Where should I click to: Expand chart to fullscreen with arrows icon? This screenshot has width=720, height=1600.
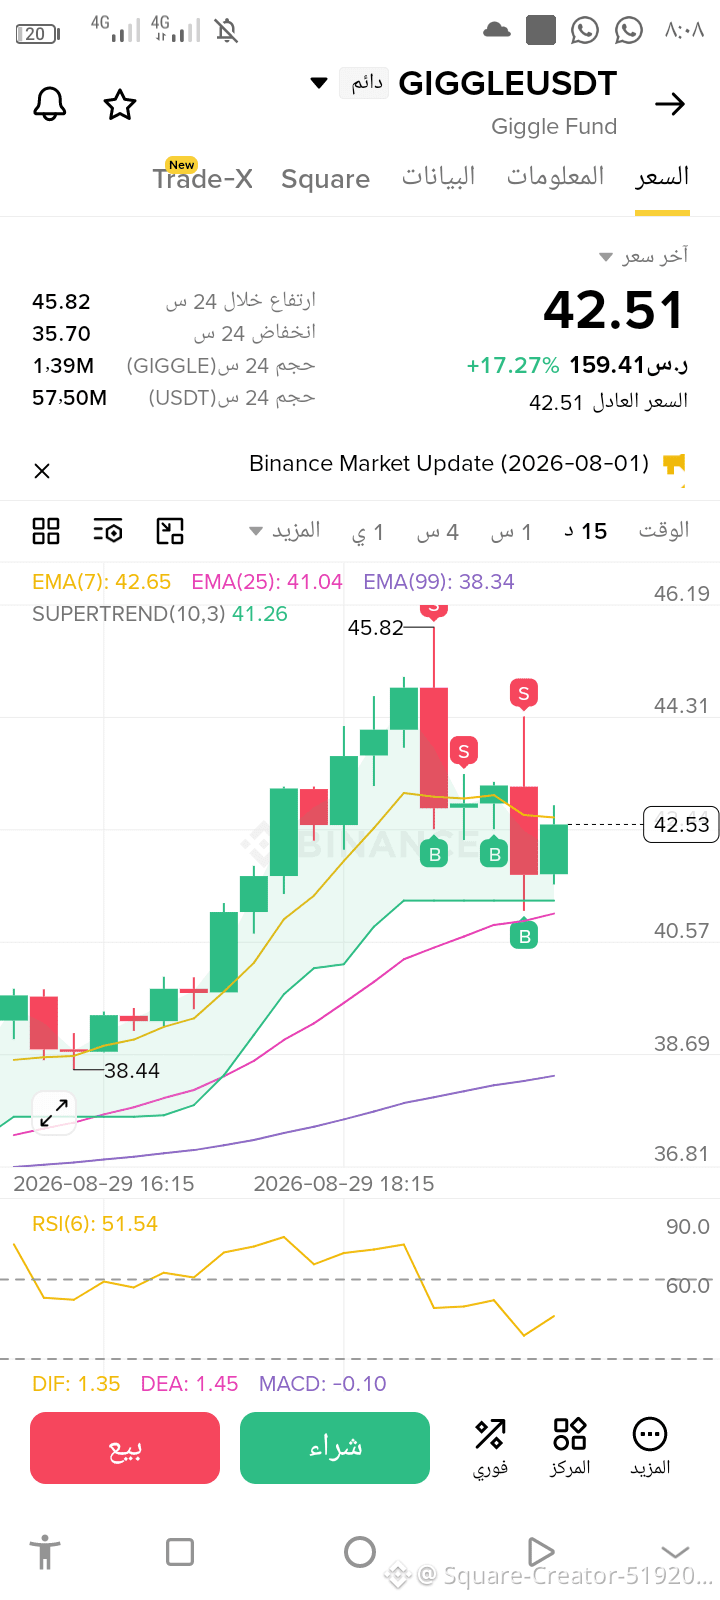(54, 1112)
